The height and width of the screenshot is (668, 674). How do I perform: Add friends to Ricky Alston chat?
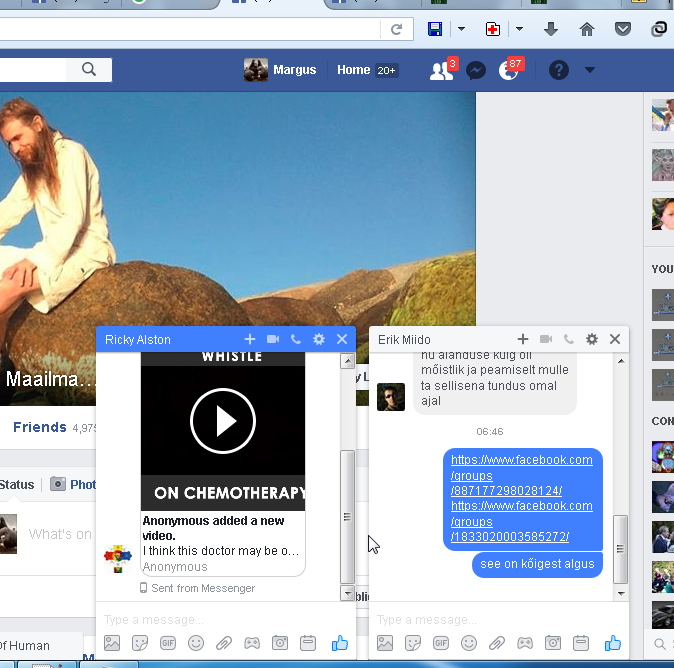(250, 339)
